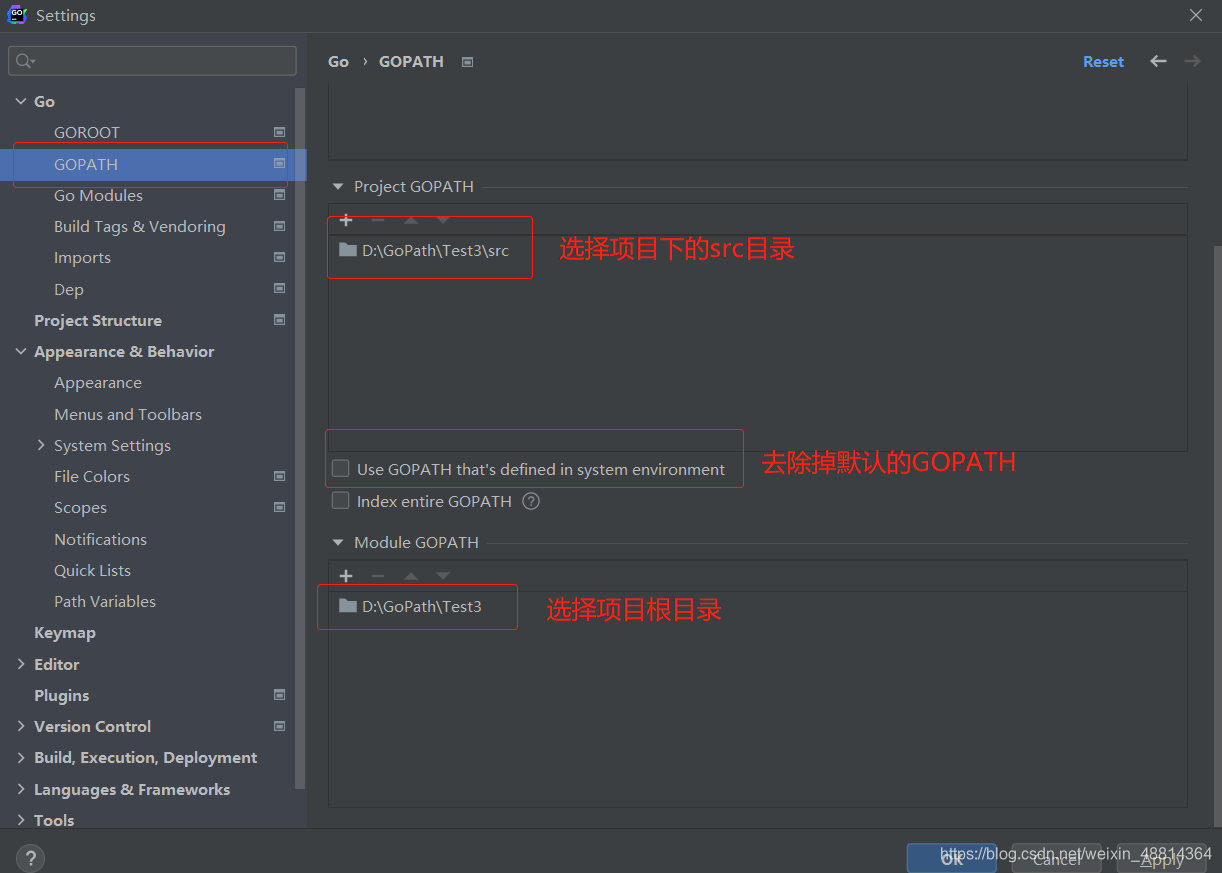Image resolution: width=1222 pixels, height=873 pixels.
Task: Move Module GOPATH entry down
Action: click(443, 576)
